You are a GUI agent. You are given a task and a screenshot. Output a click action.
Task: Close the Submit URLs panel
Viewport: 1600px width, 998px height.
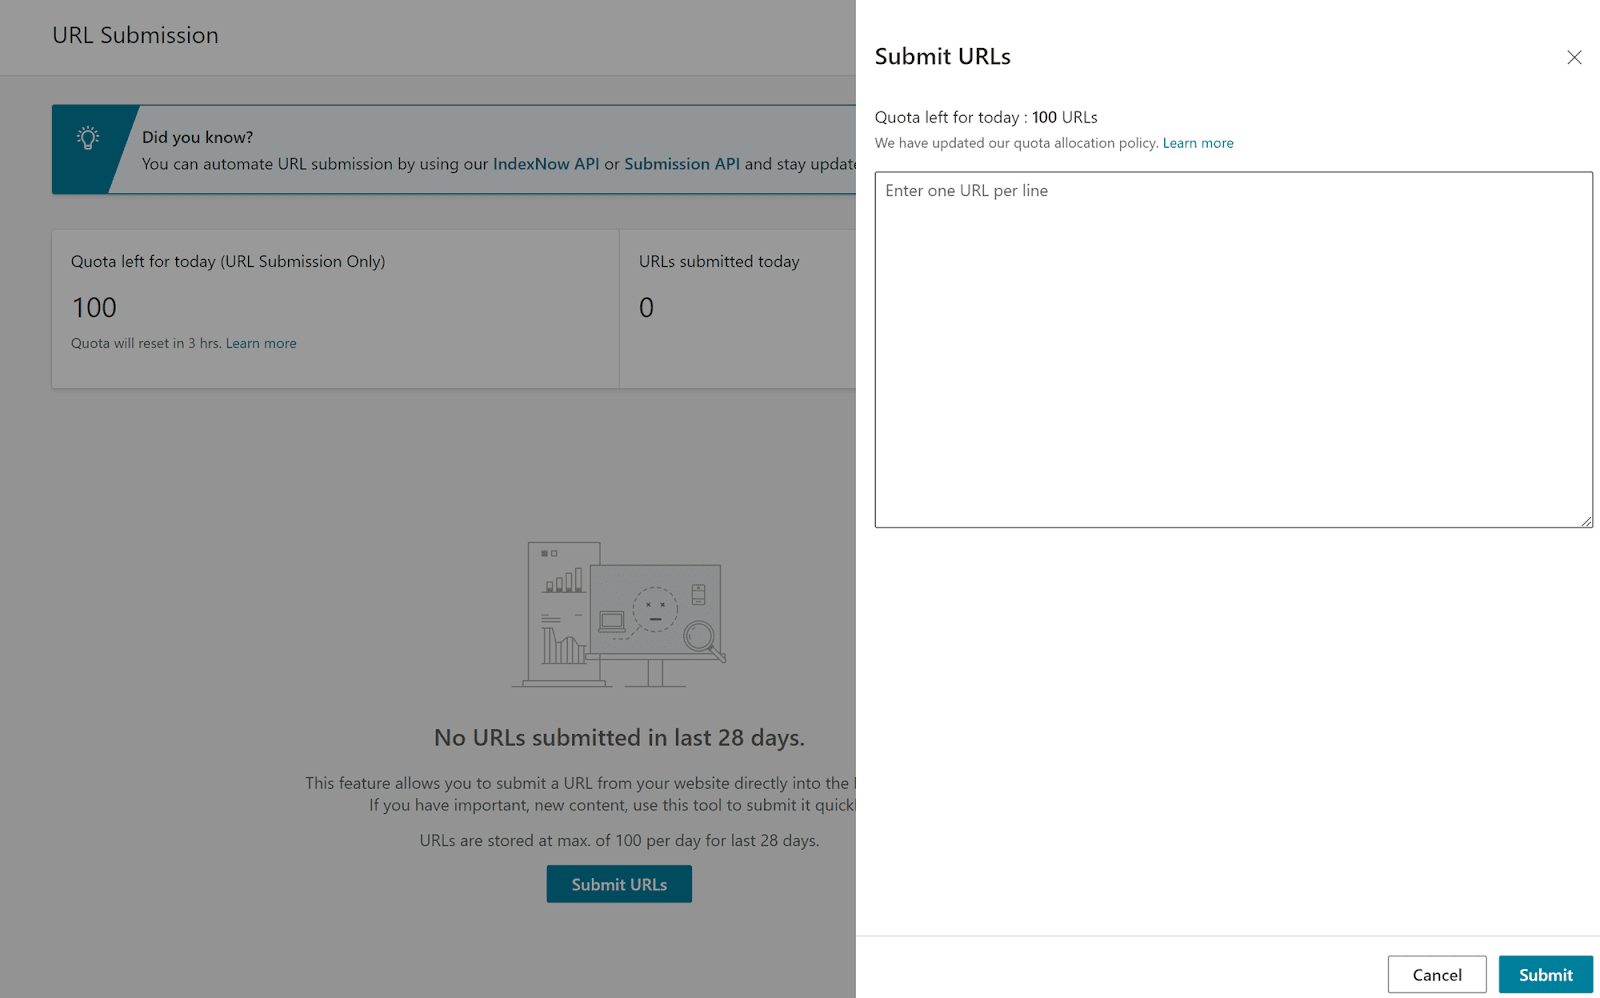(1574, 57)
